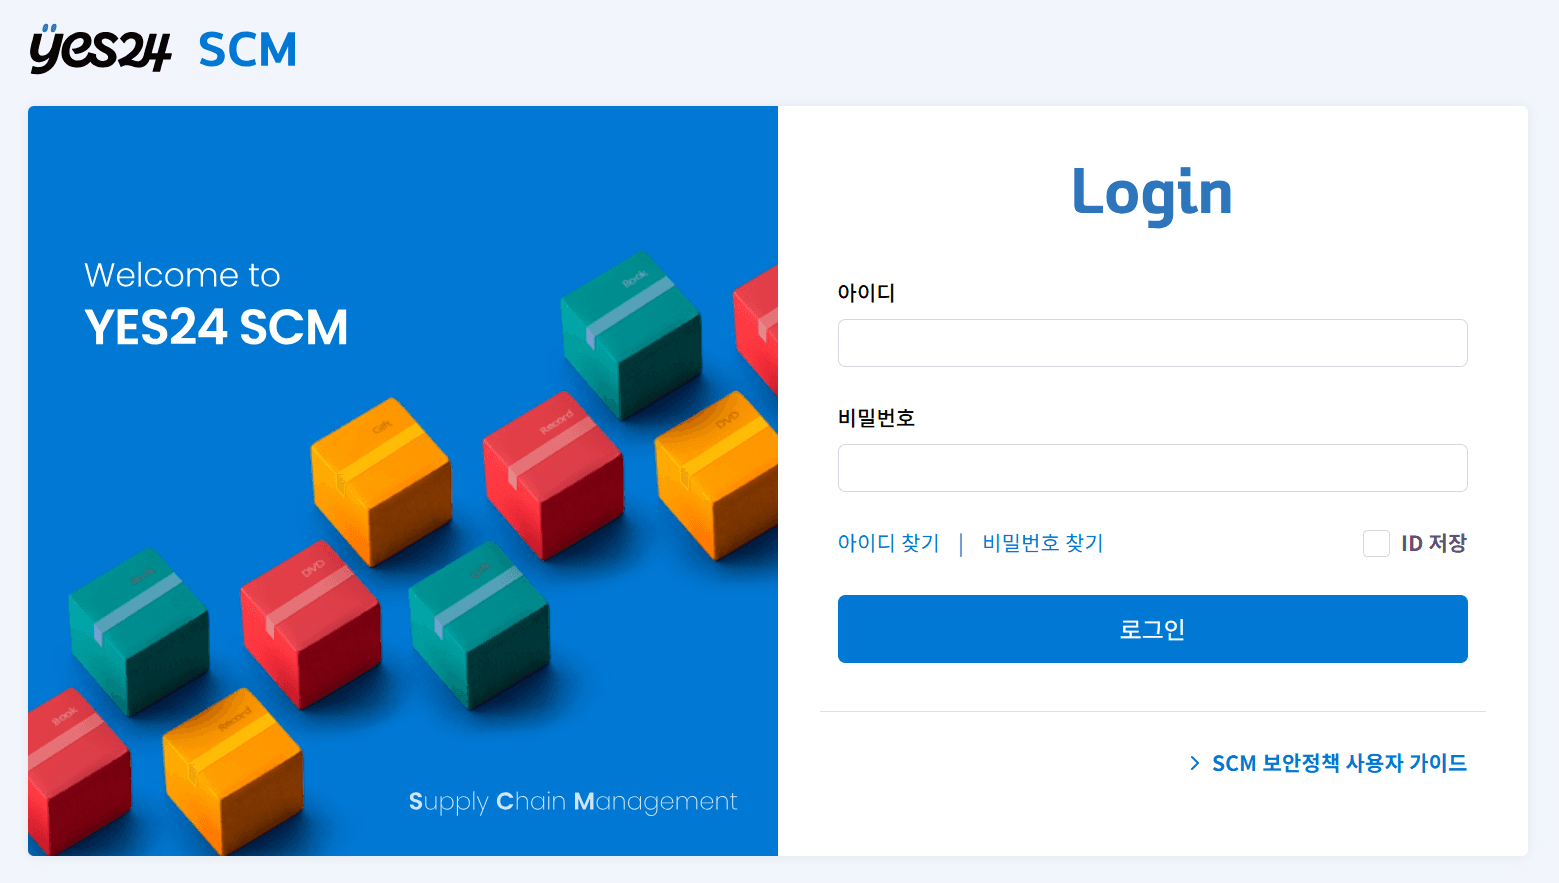Click the teal Book box at banner top
The height and width of the screenshot is (883, 1559).
click(x=630, y=335)
